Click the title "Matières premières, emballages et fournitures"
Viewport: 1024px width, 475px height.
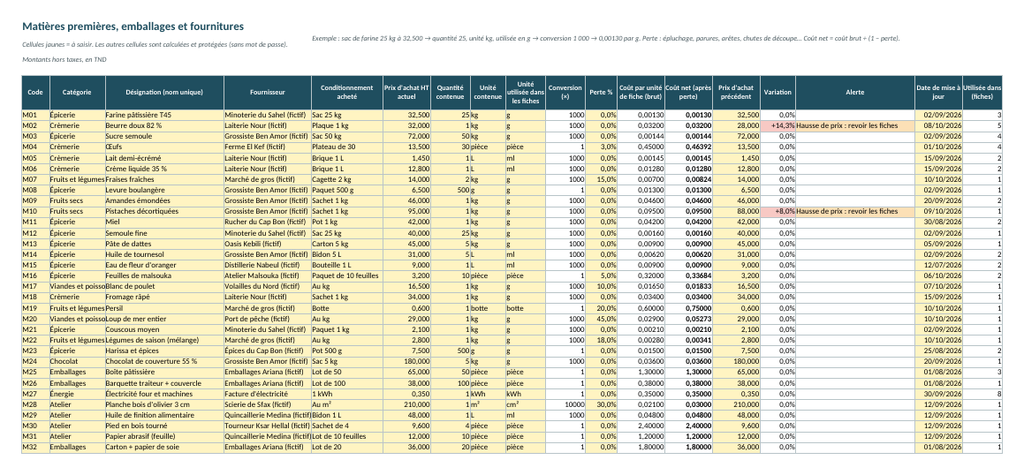[133, 27]
